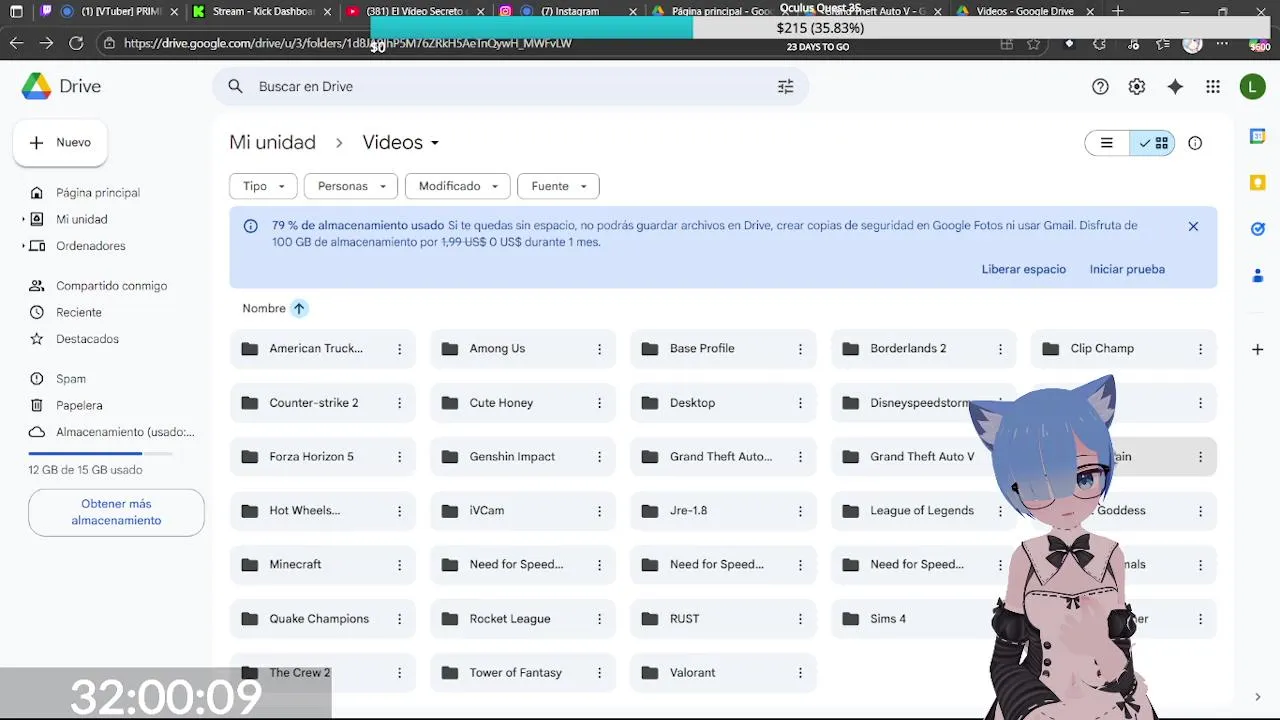1280x720 pixels.
Task: Open the Google Drive logo home
Action: 61,86
